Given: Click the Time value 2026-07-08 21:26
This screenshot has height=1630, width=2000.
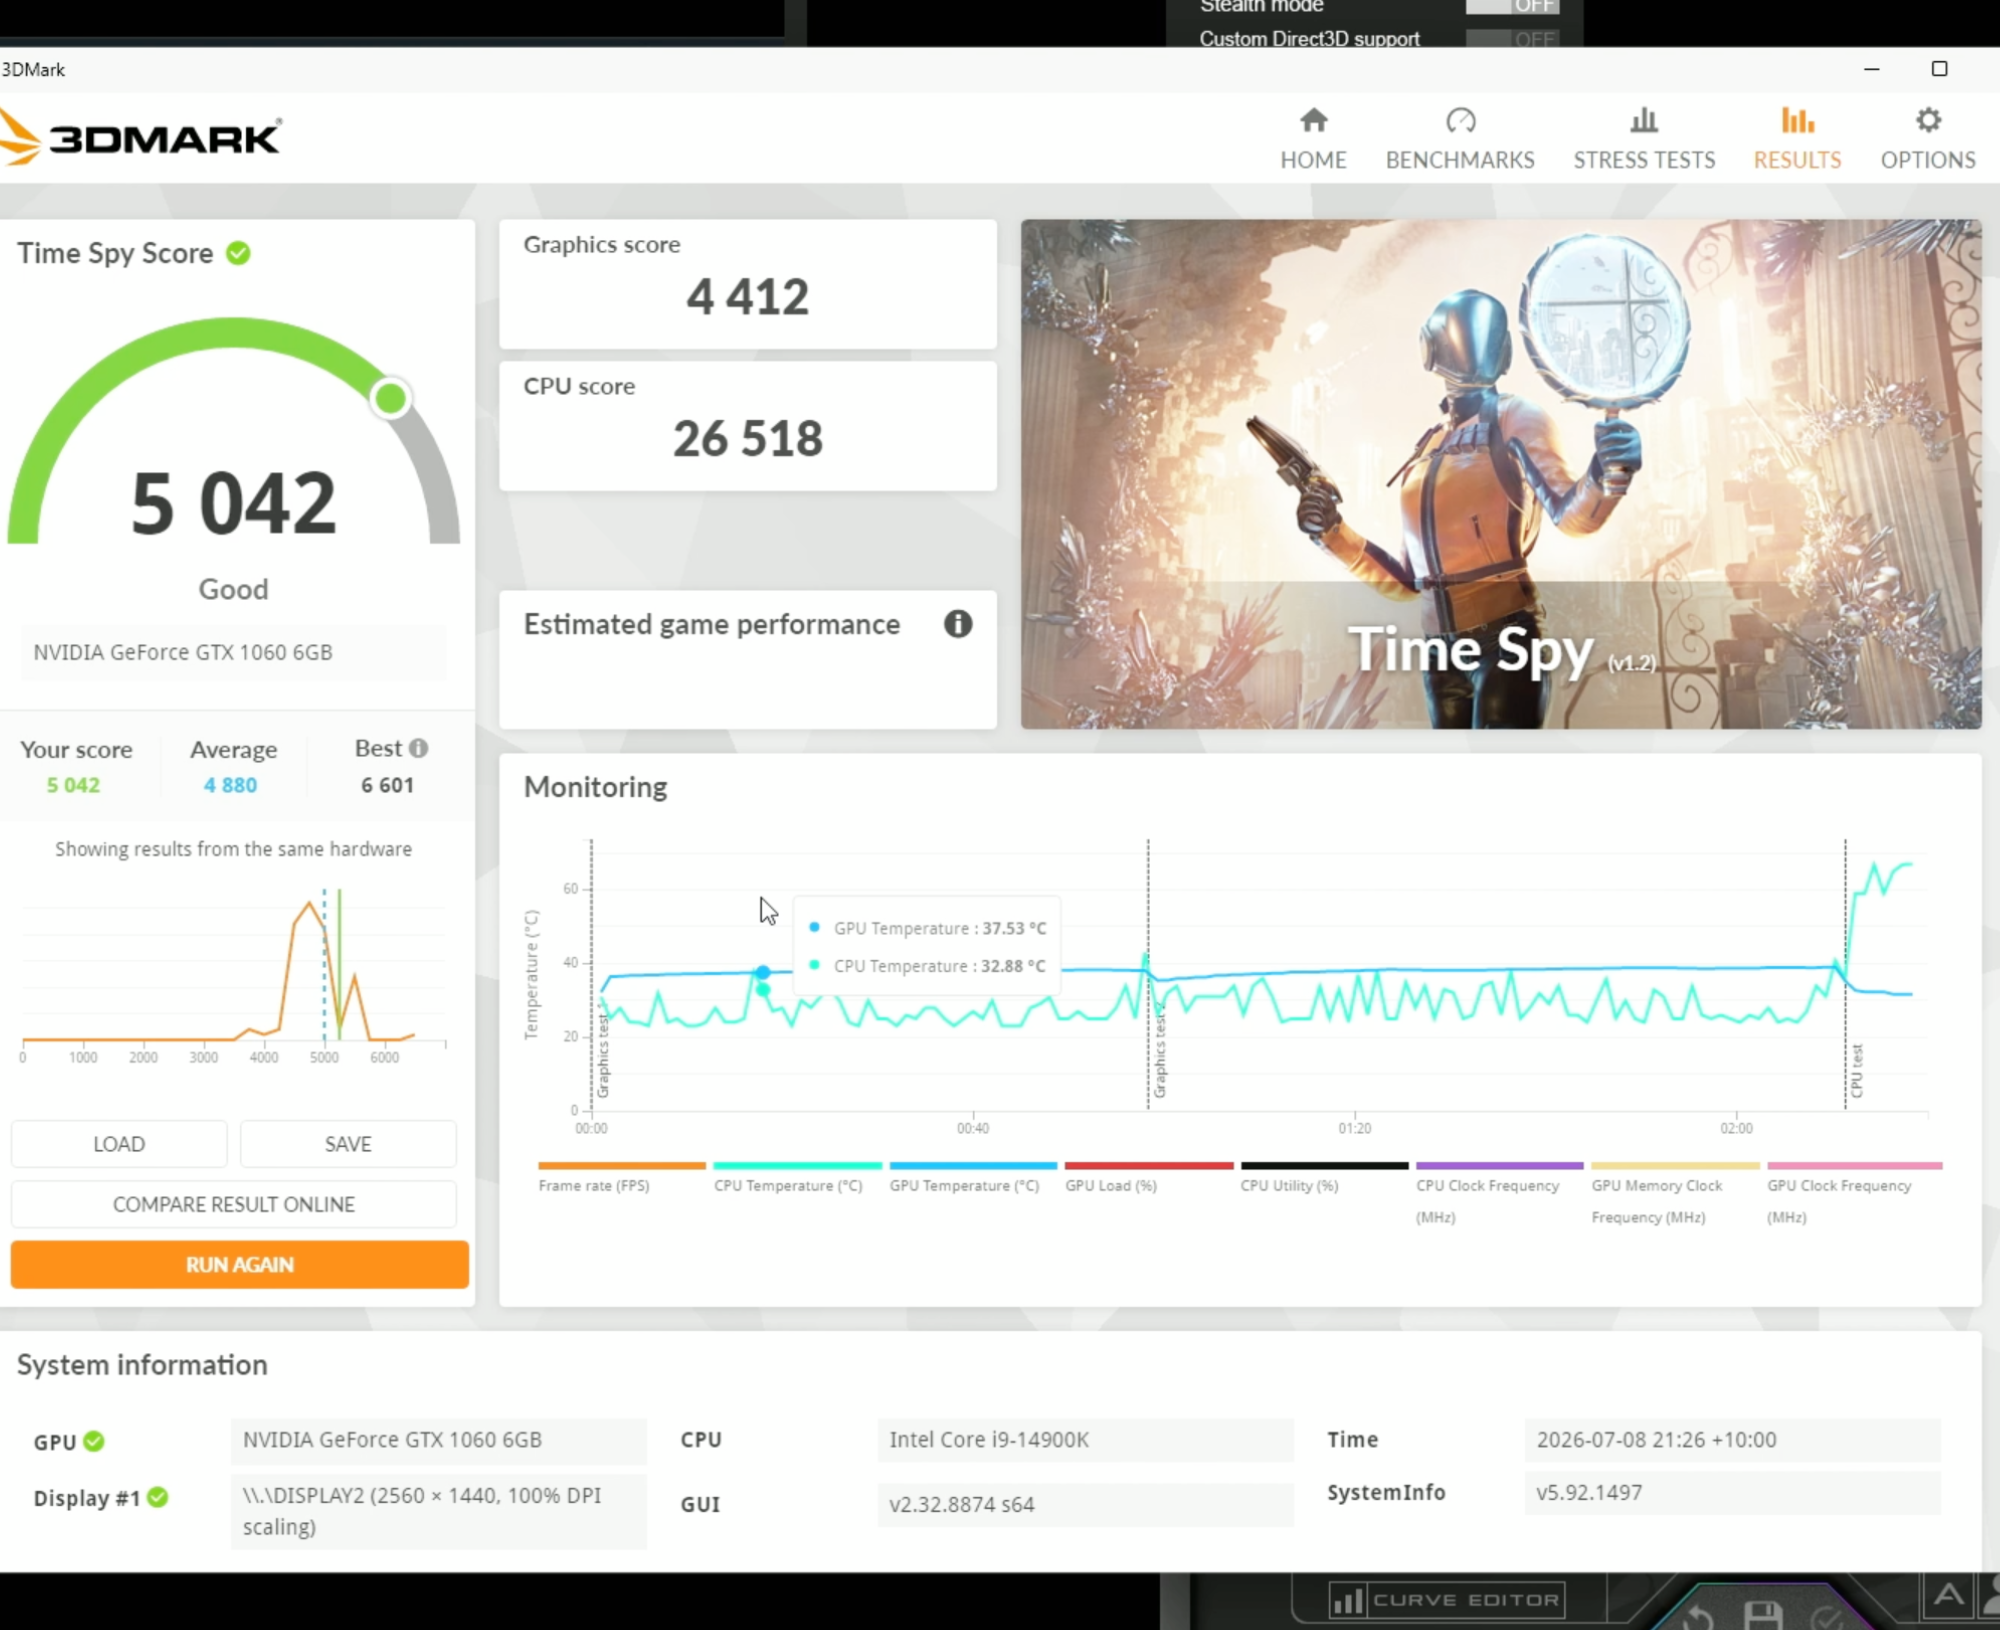Looking at the screenshot, I should pyautogui.click(x=1732, y=1439).
